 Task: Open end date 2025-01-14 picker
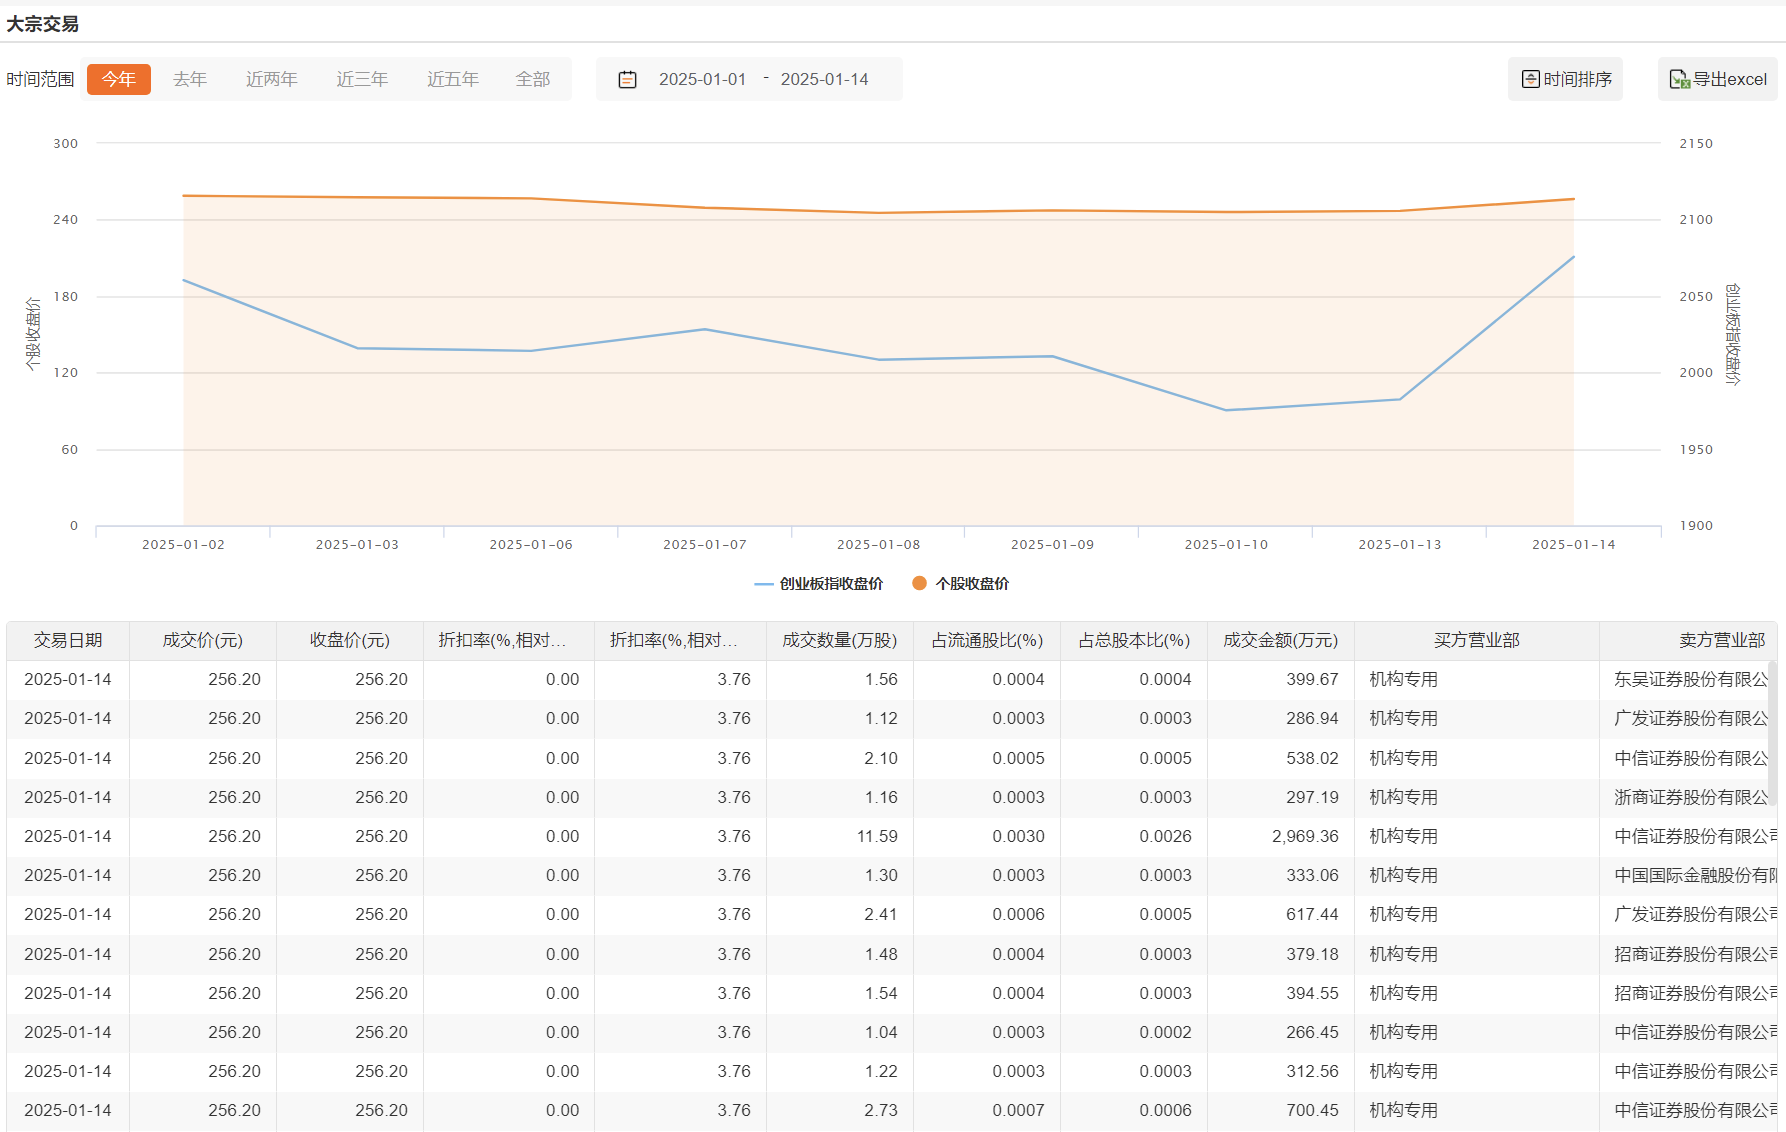(x=824, y=79)
